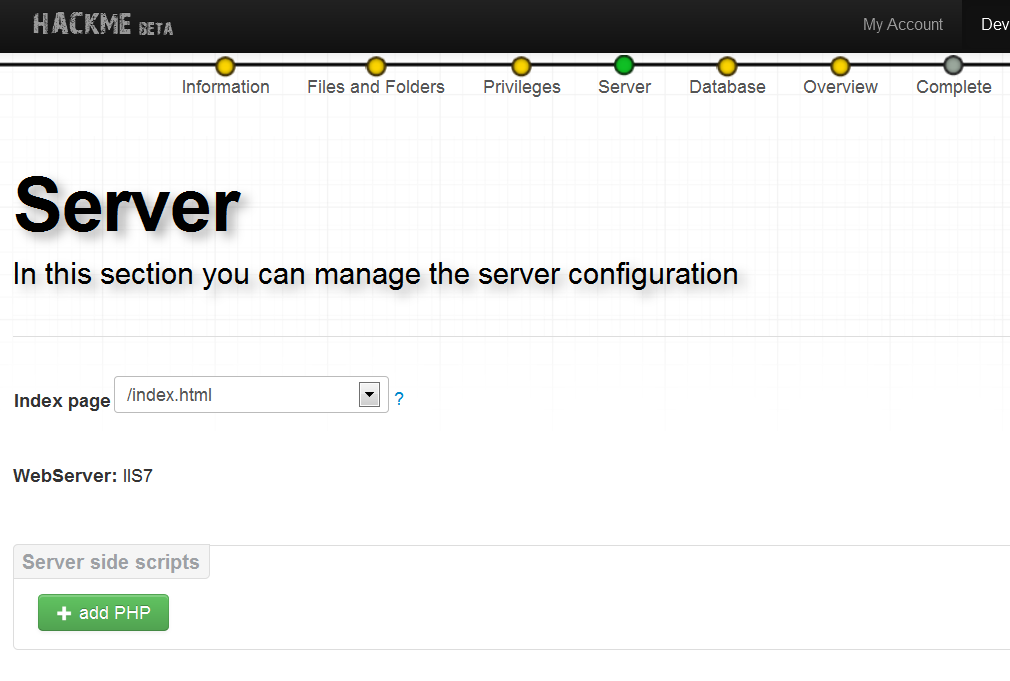Click the large Server page heading
This screenshot has height=681, width=1010.
[x=127, y=206]
